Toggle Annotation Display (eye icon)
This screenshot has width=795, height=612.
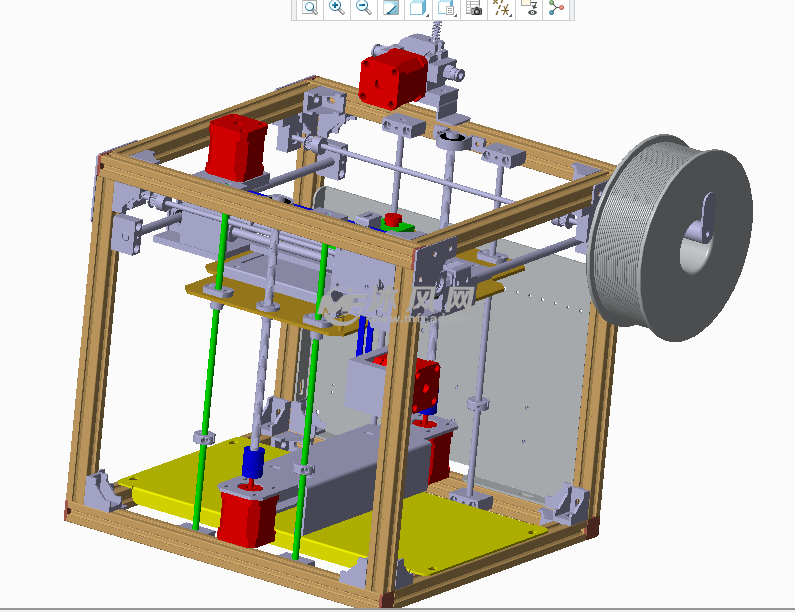(529, 7)
